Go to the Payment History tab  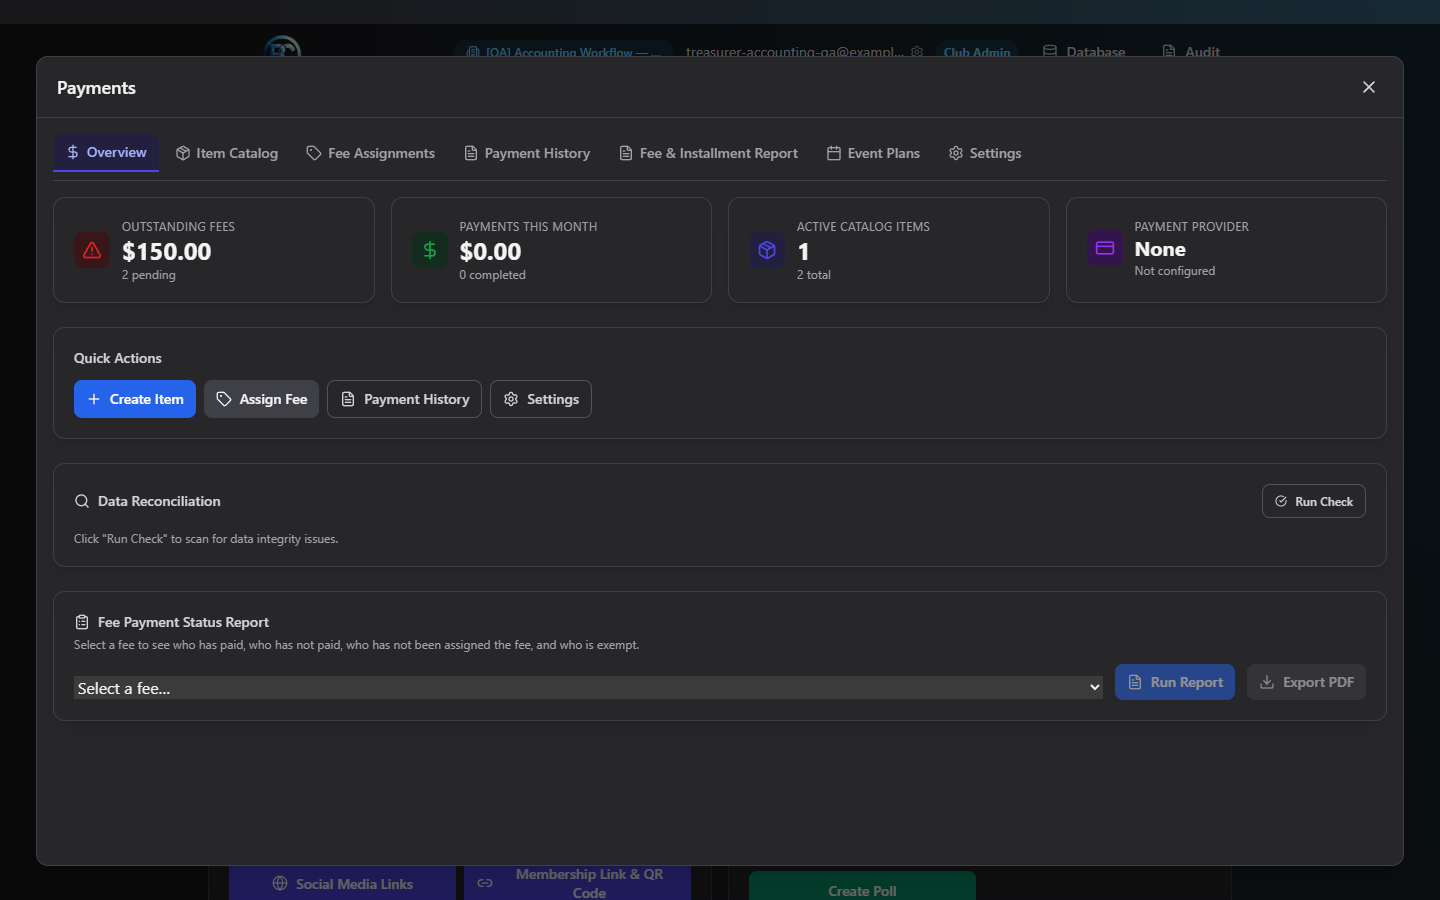point(527,153)
